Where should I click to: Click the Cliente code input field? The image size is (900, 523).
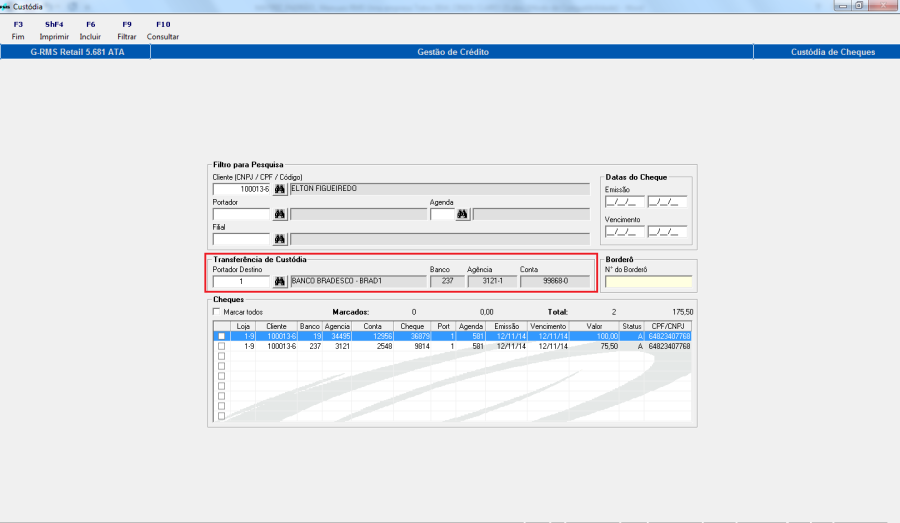coord(241,189)
